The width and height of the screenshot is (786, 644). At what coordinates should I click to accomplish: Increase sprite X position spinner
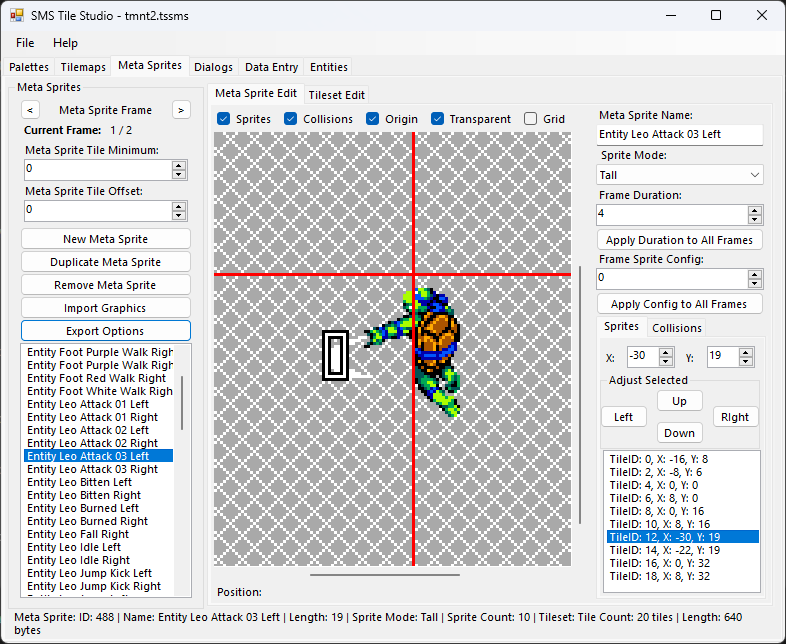click(666, 353)
